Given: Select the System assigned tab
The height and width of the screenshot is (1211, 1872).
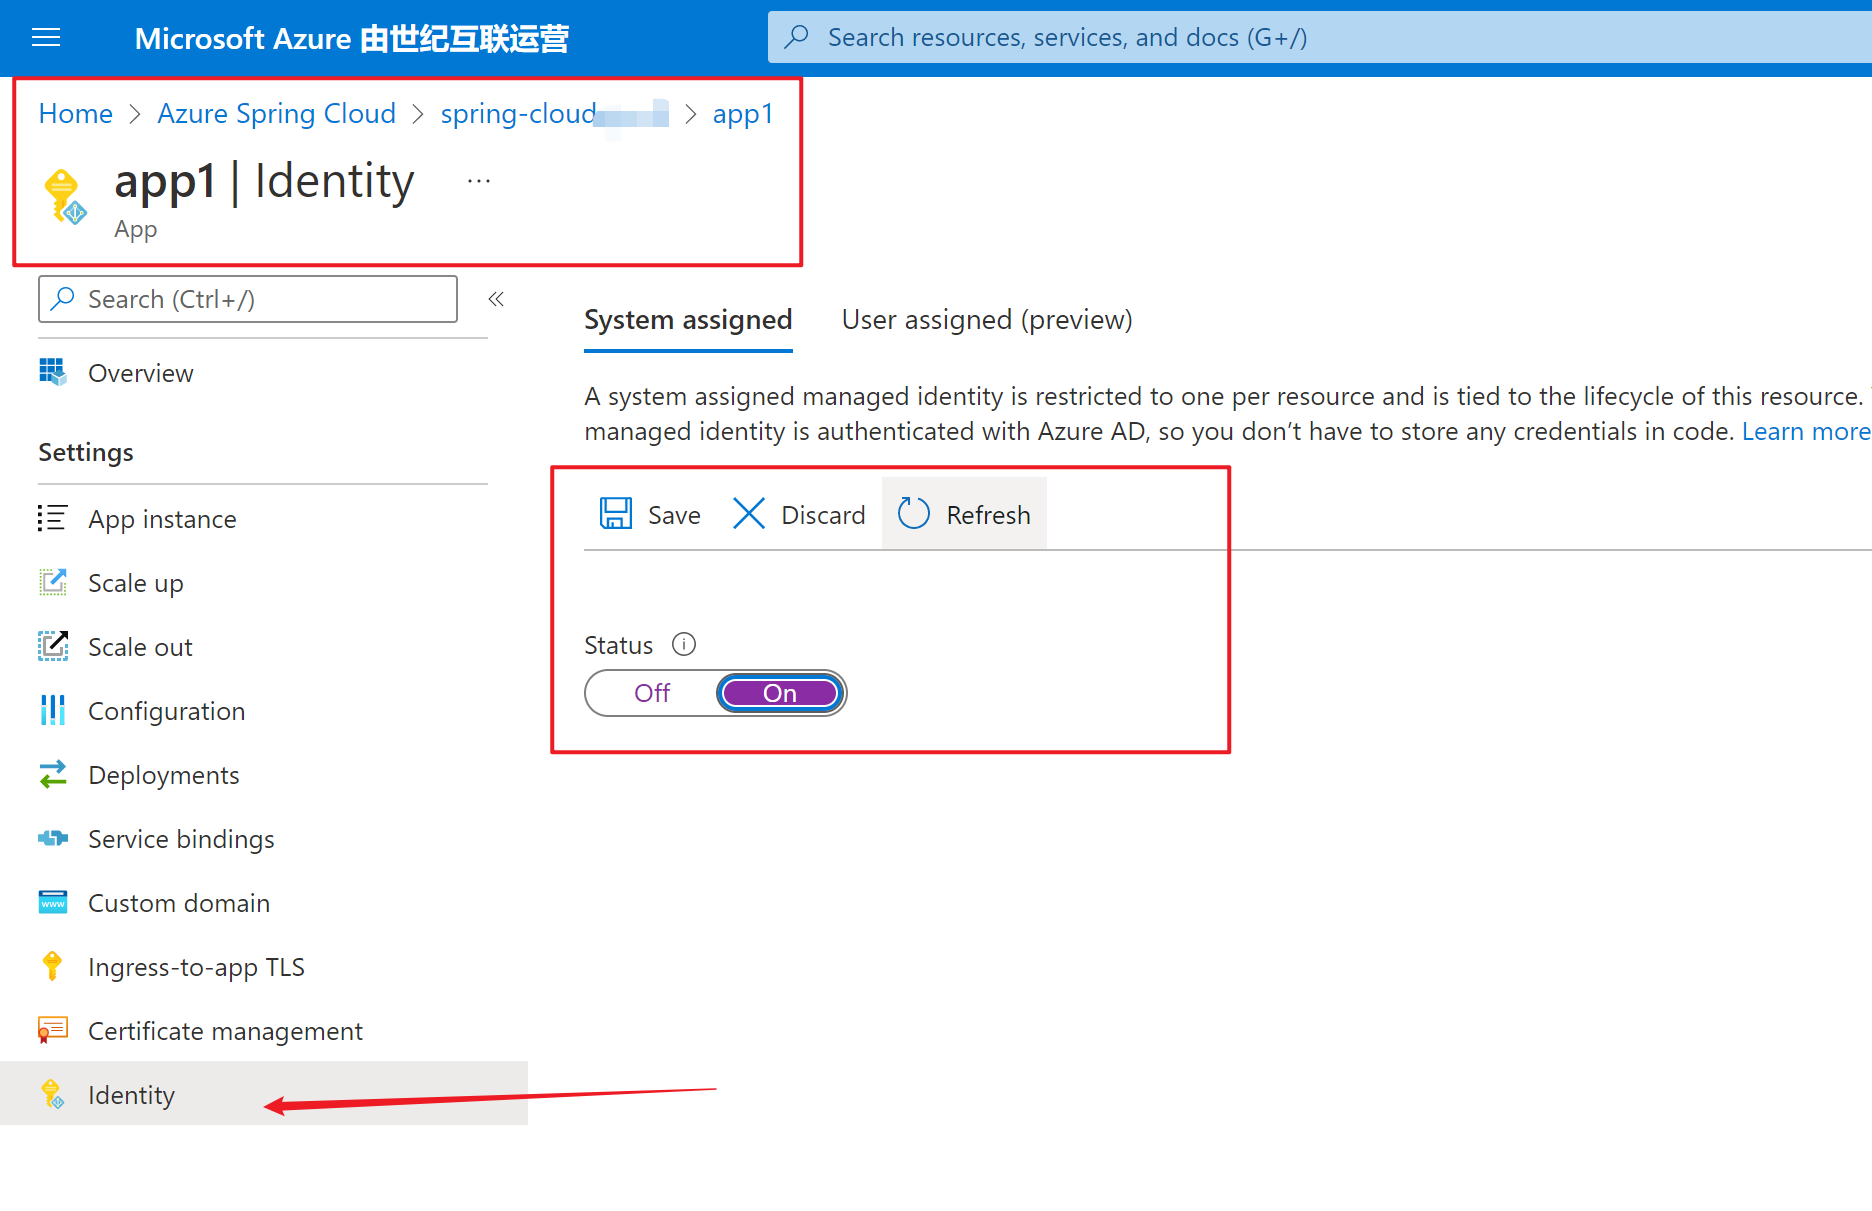Looking at the screenshot, I should pyautogui.click(x=688, y=320).
